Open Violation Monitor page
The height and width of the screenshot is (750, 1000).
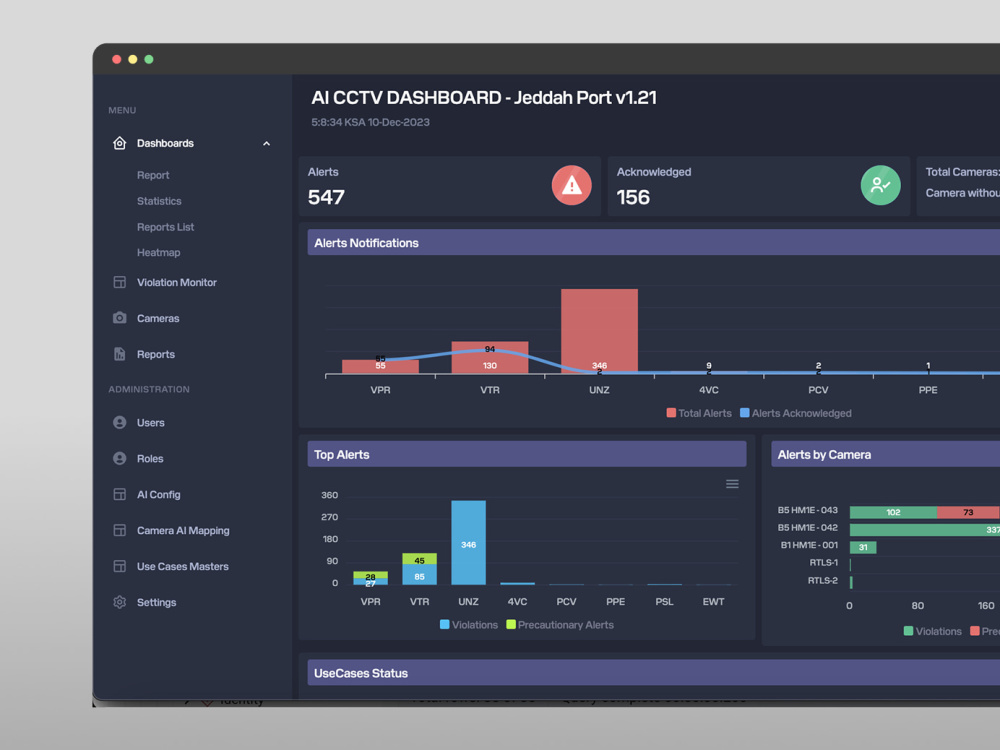(x=177, y=282)
